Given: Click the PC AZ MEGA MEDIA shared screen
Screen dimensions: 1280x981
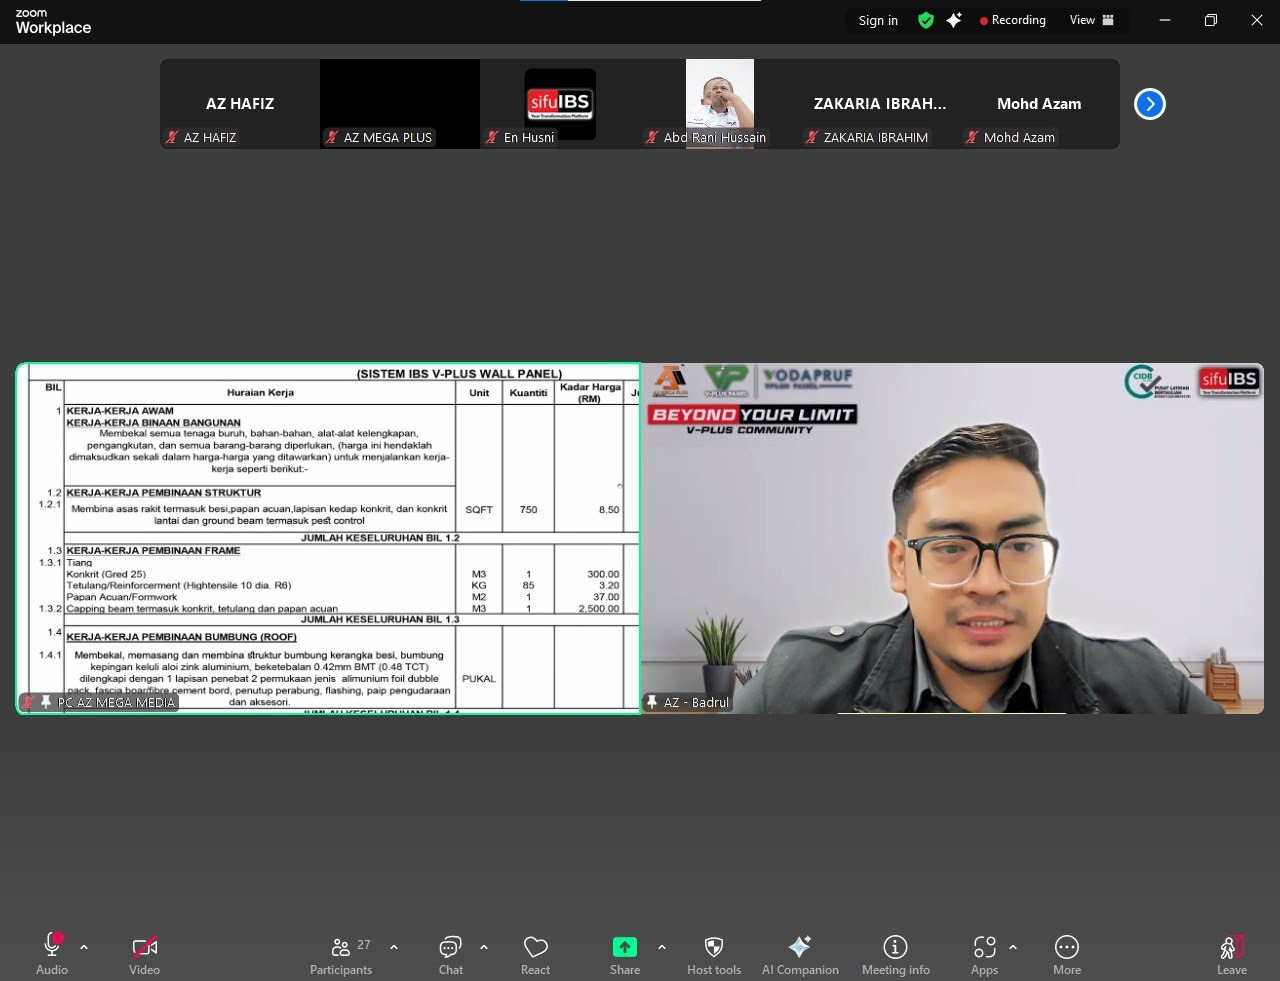Looking at the screenshot, I should (328, 538).
